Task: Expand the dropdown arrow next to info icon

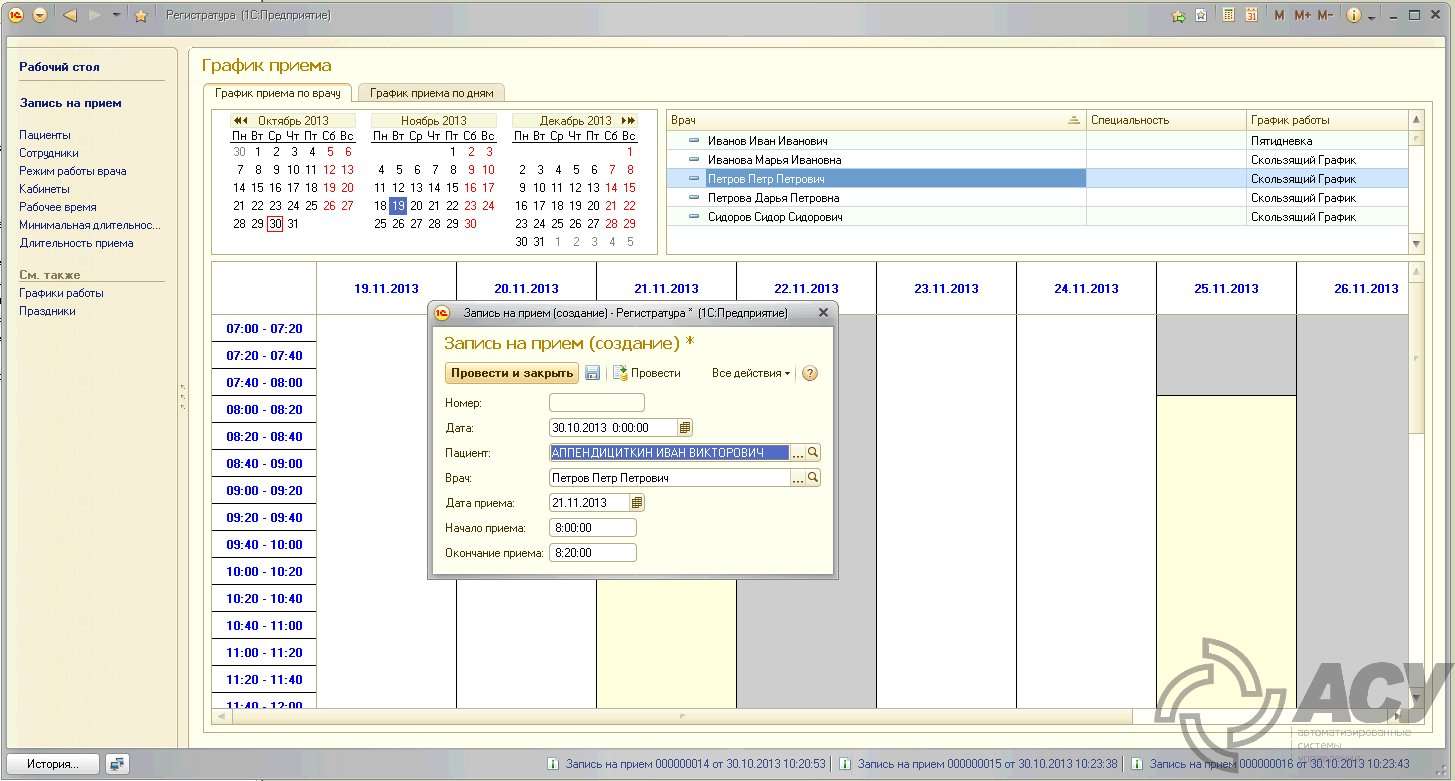Action: [x=1372, y=17]
